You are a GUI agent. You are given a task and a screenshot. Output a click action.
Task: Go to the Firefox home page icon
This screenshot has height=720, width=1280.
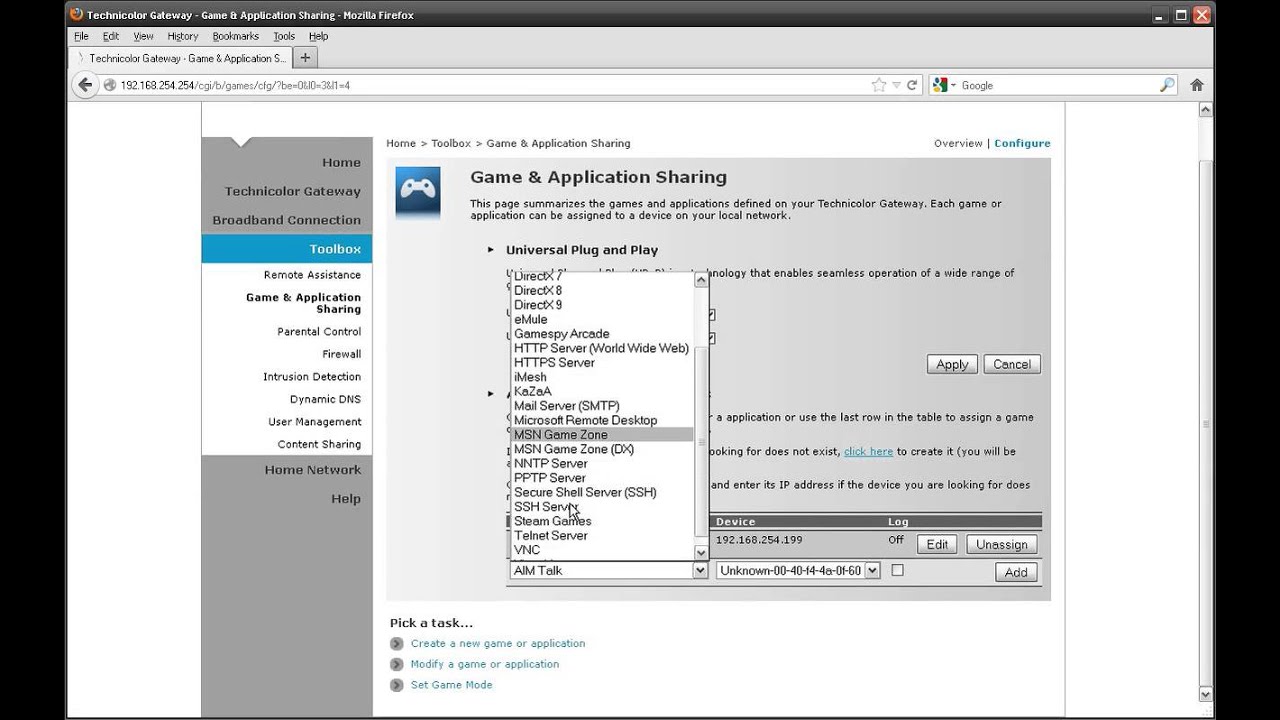point(1197,85)
